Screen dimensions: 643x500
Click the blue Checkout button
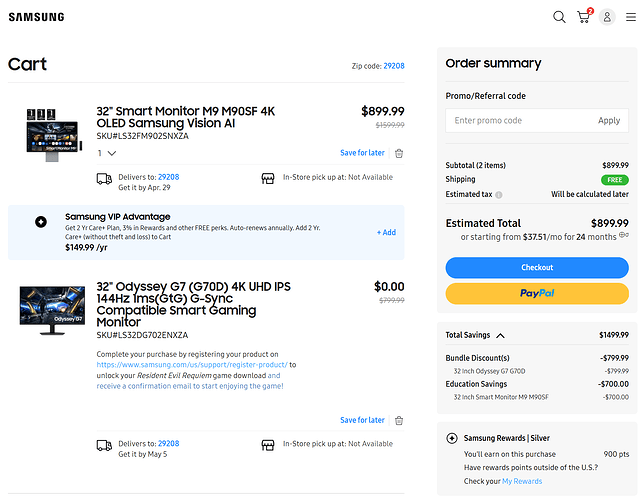(x=537, y=267)
